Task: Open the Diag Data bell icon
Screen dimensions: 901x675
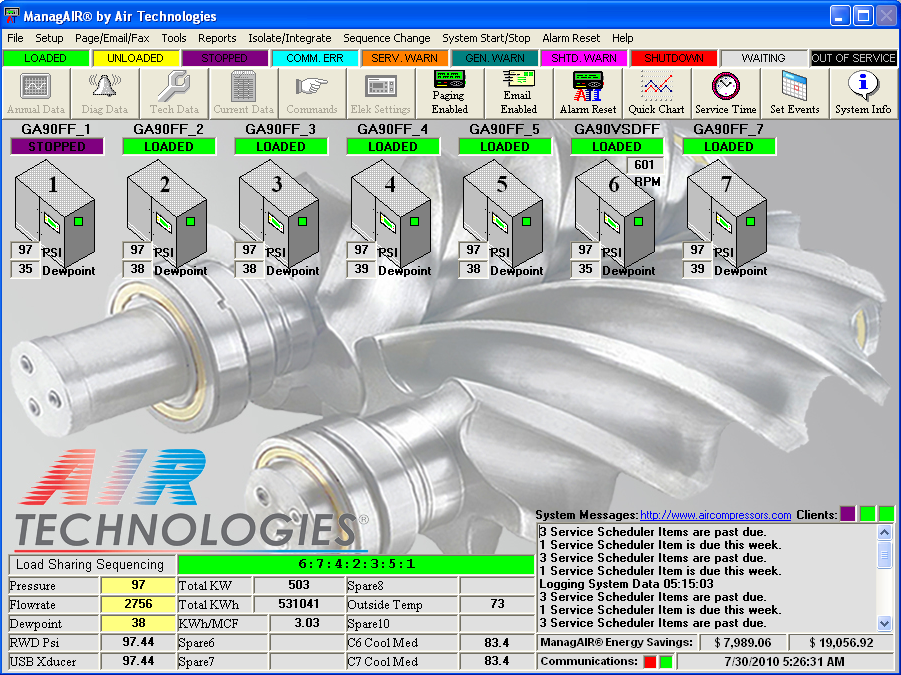Action: point(104,93)
